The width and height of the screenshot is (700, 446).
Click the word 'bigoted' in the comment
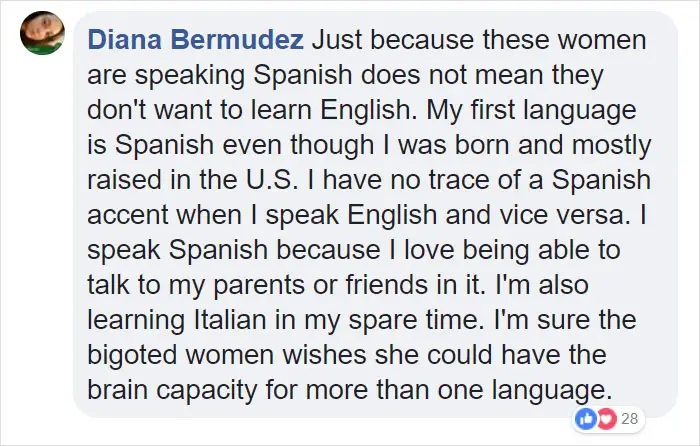132,355
